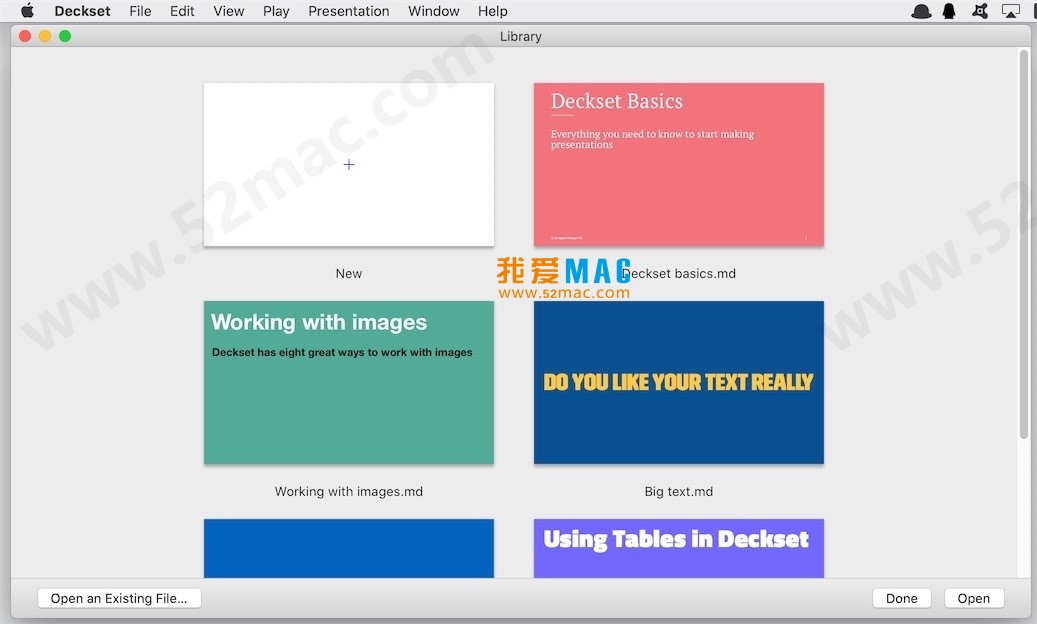The image size is (1037, 624).
Task: Click the Library vertical scrollbar
Action: [1024, 245]
